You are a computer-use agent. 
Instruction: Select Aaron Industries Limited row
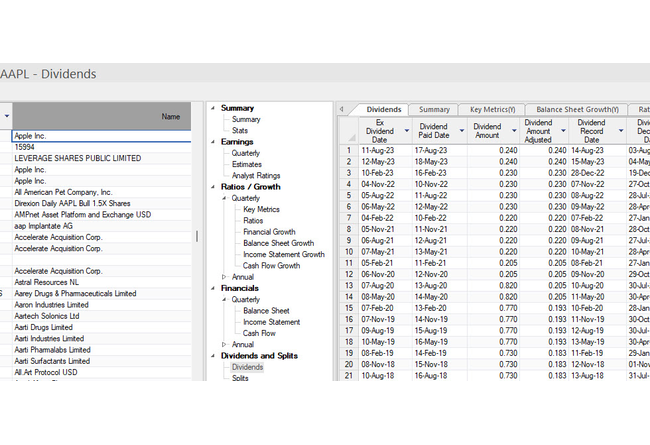[x=102, y=305]
